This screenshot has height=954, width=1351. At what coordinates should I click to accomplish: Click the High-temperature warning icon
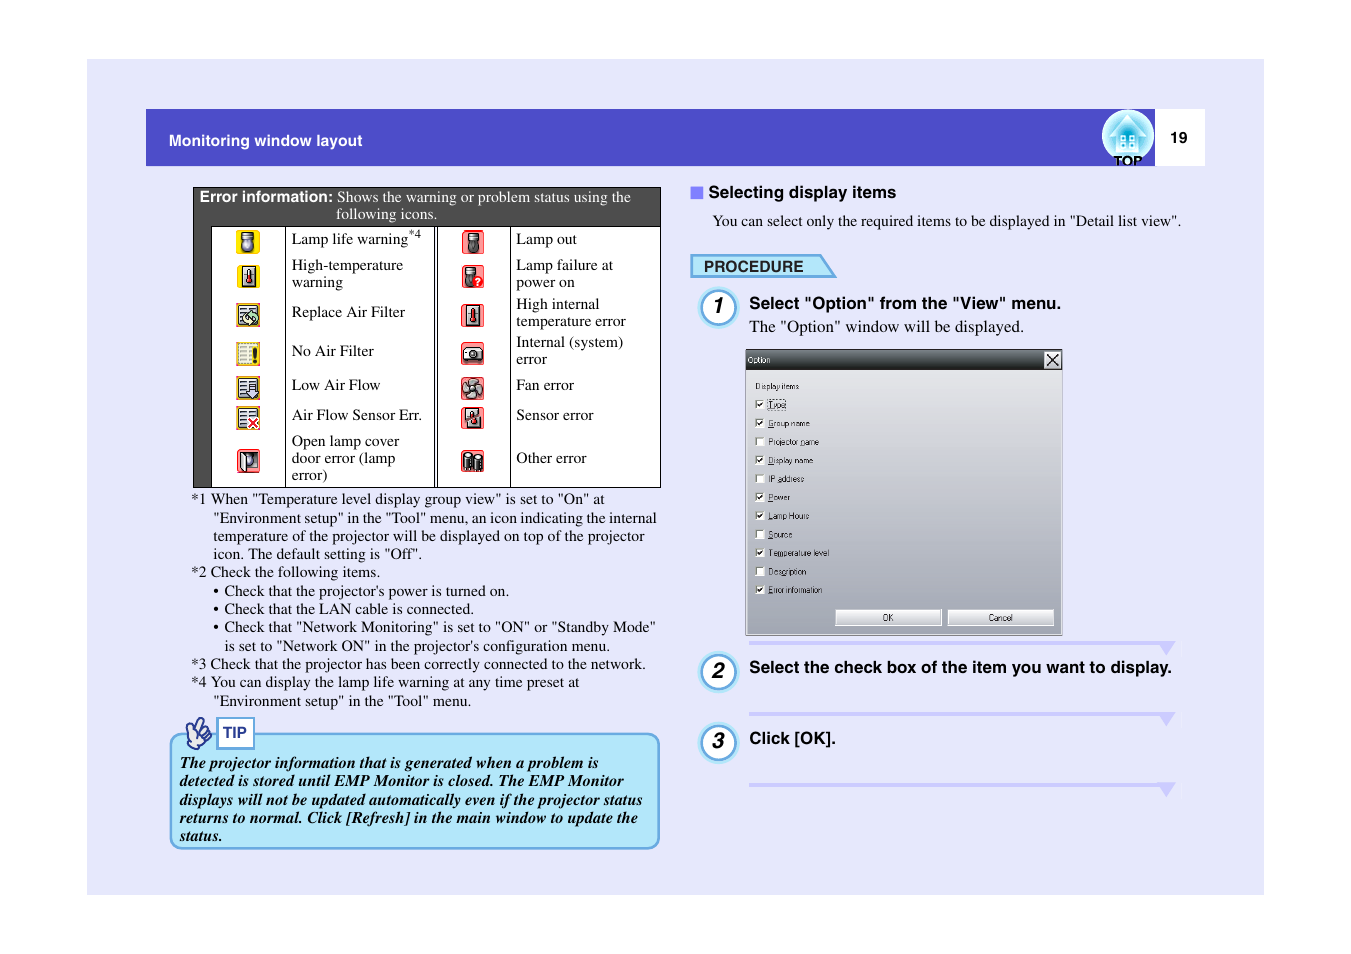tap(248, 276)
